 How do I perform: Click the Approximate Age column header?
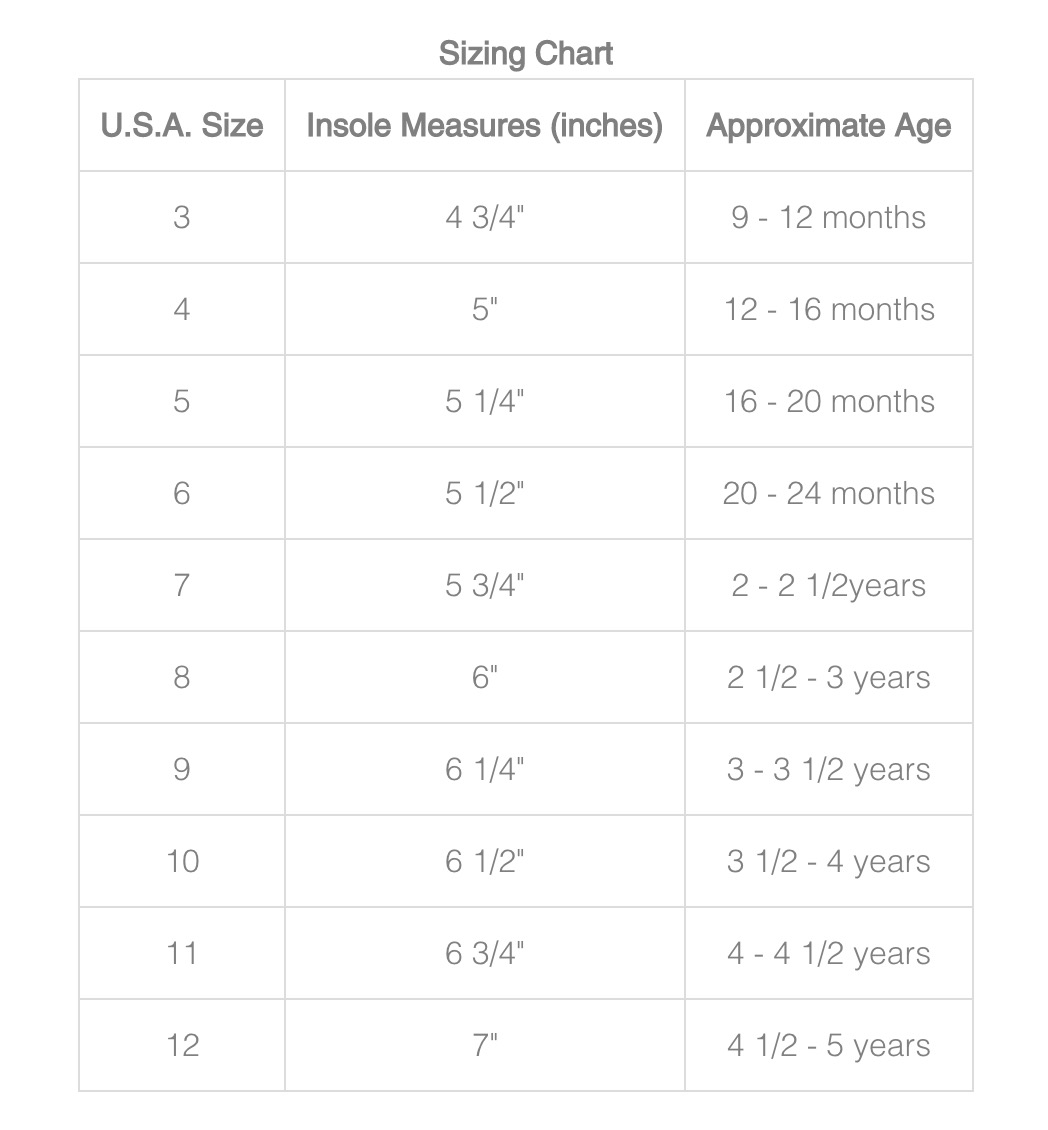pos(828,126)
